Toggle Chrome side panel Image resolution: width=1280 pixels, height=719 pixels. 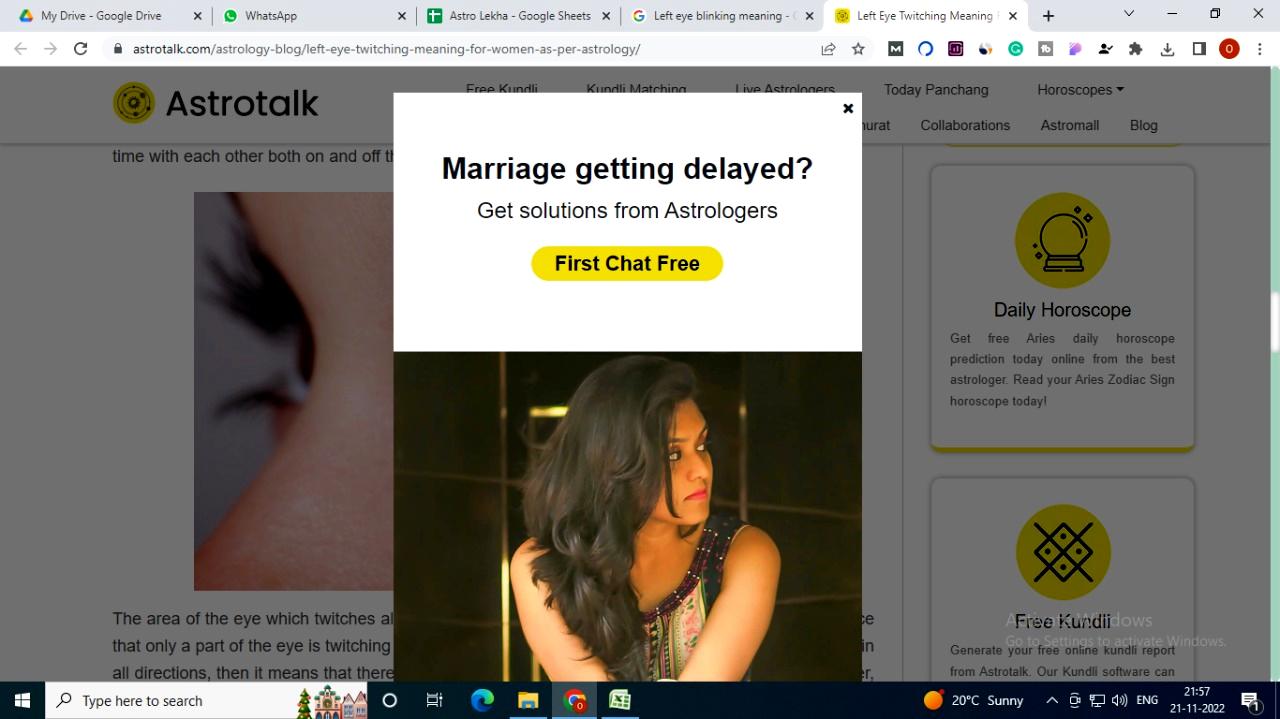pos(1199,49)
